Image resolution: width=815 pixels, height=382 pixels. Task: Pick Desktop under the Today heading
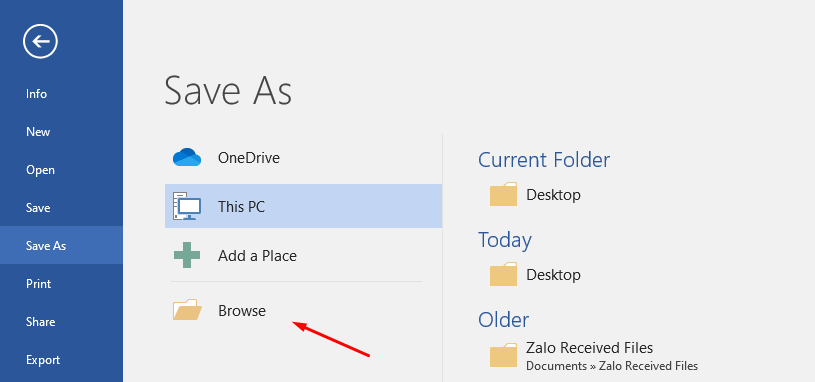point(553,274)
